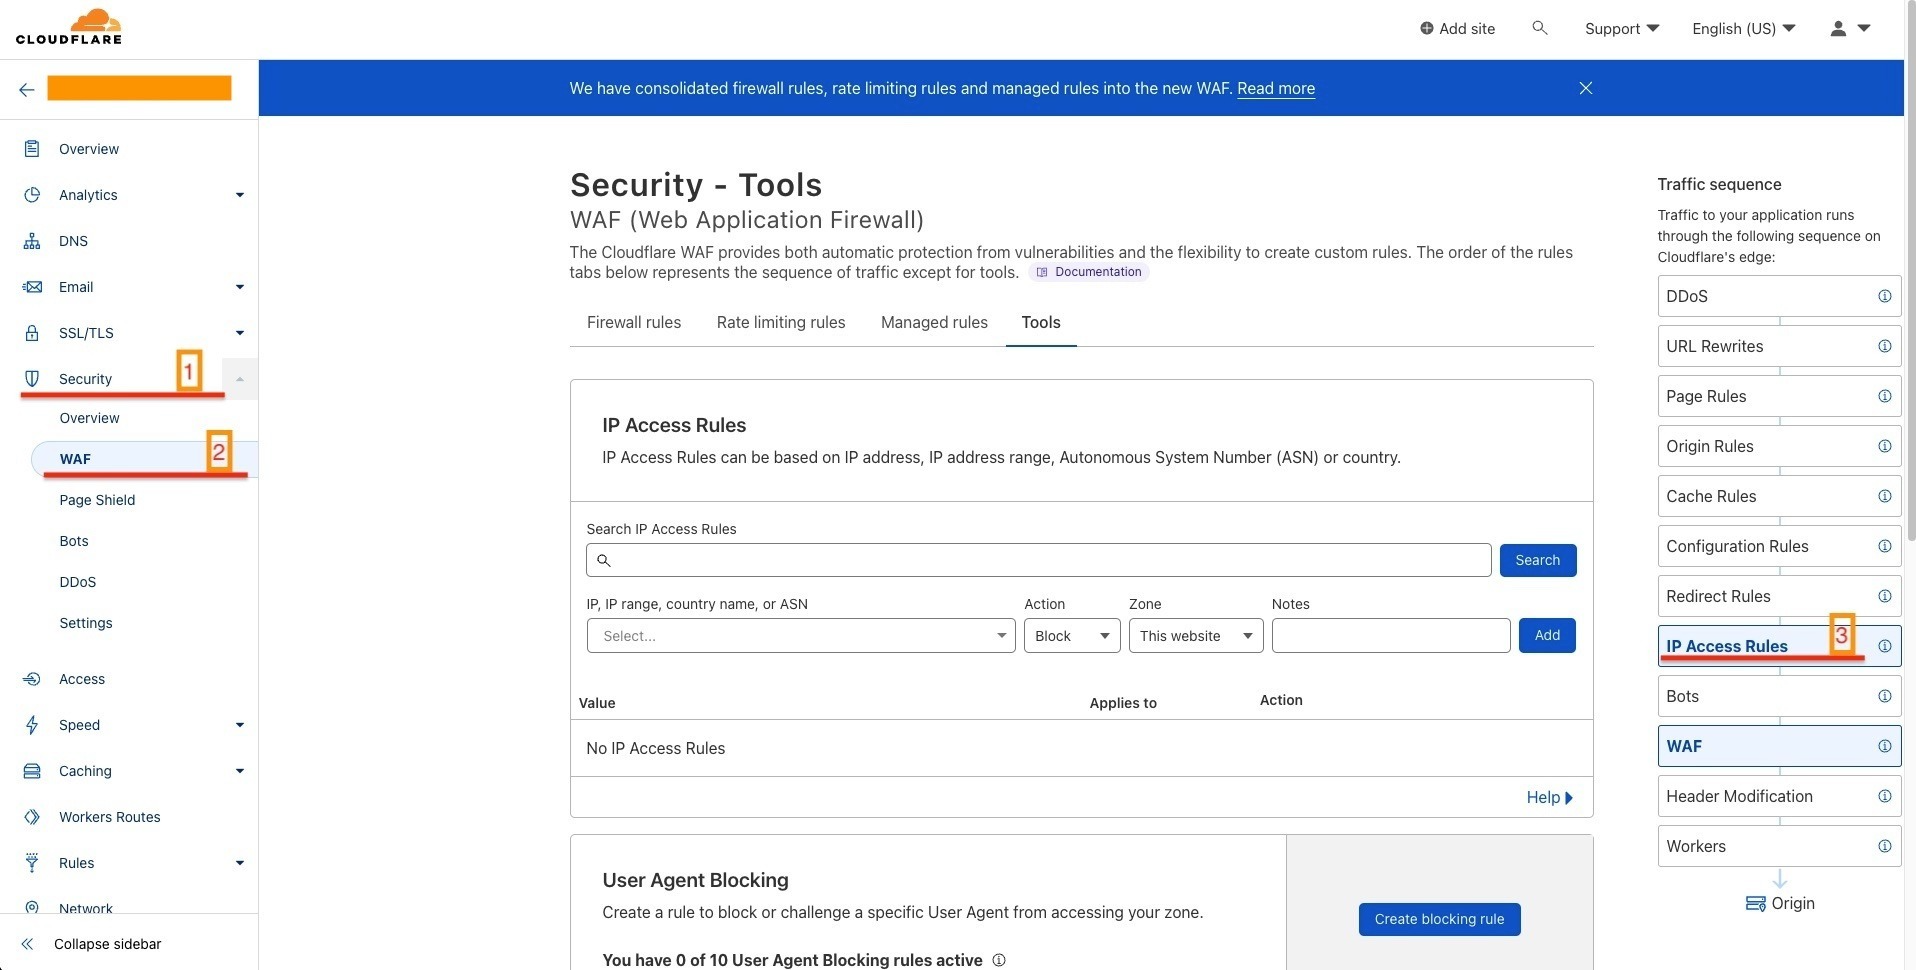Click the Analytics pie chart icon
1916x970 pixels.
point(32,195)
